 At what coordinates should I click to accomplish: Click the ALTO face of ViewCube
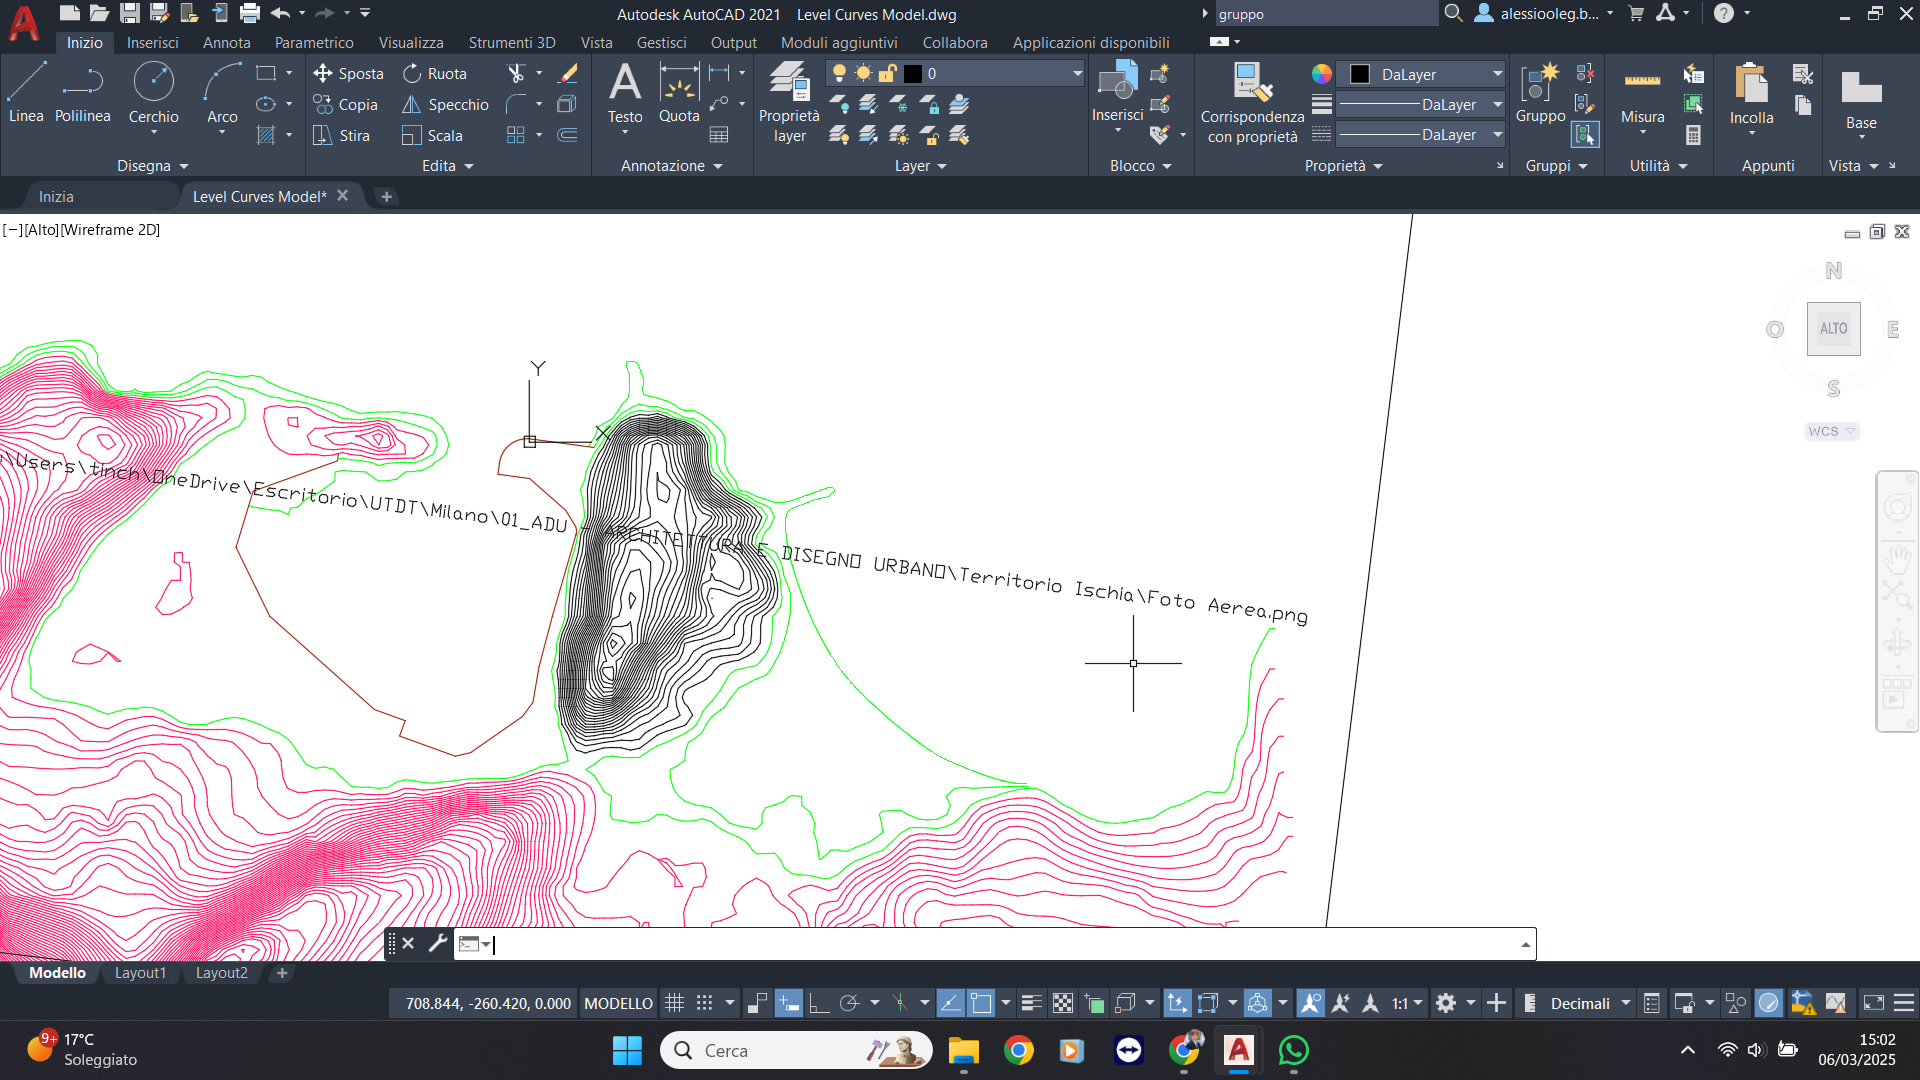[1833, 329]
